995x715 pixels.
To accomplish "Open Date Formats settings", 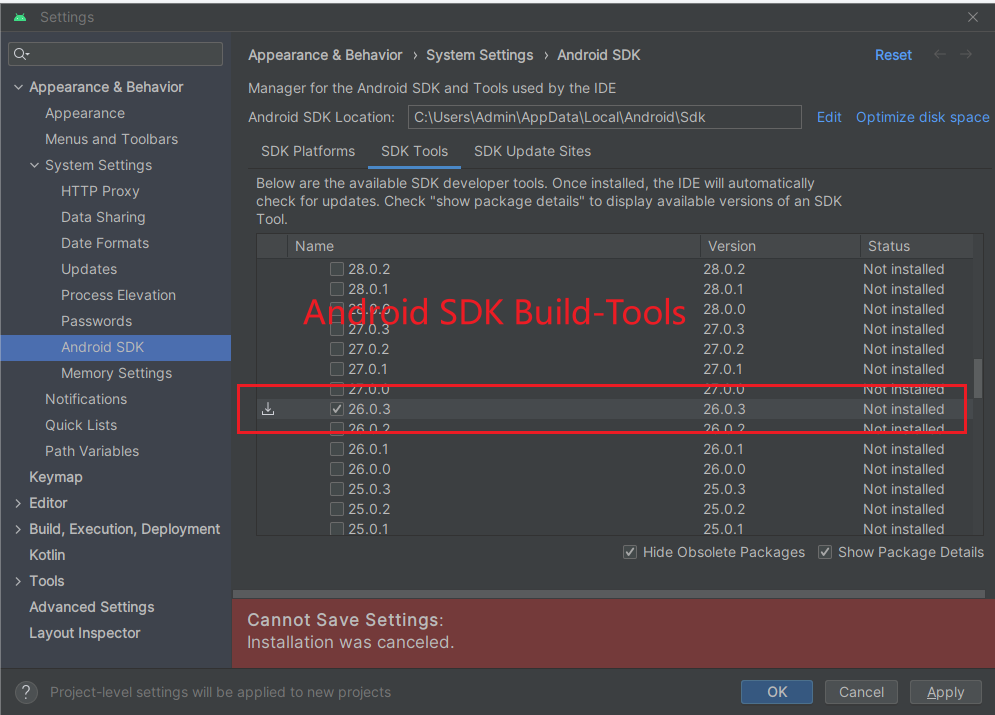I will (x=105, y=243).
